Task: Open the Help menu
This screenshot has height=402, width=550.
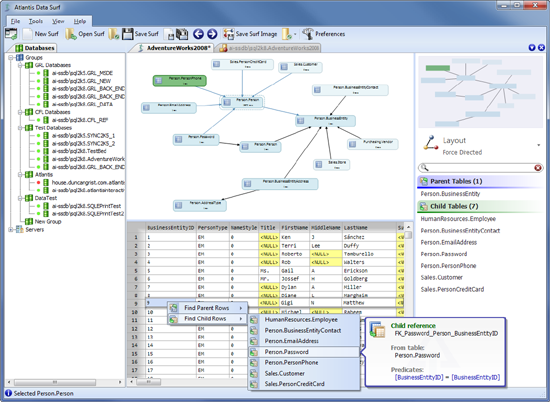Action: click(80, 21)
